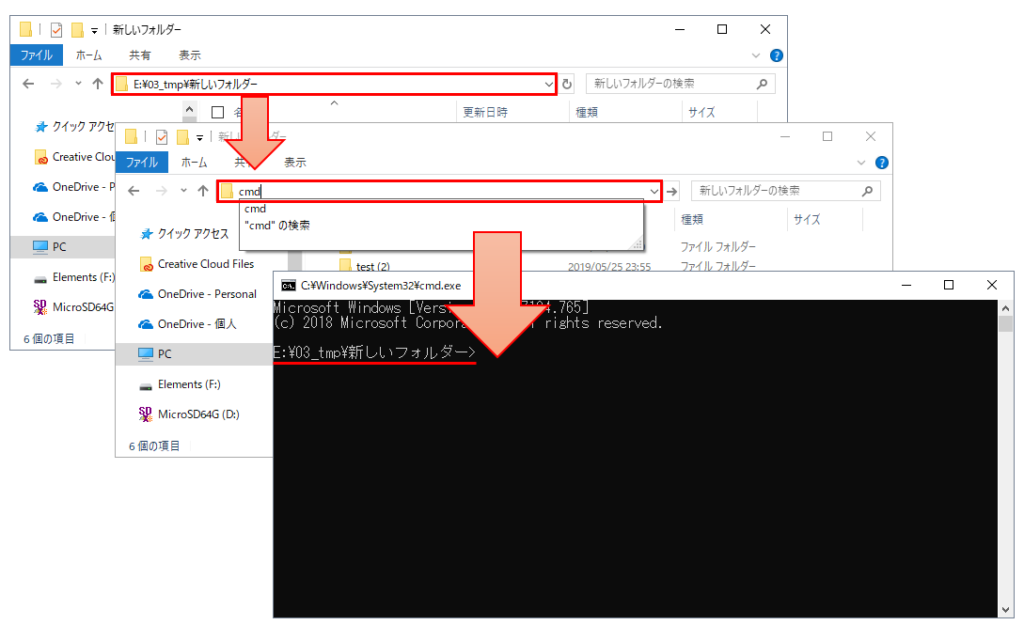The image size is (1024, 625).
Task: Sort by 種類 column in the back window
Action: pyautogui.click(x=586, y=112)
